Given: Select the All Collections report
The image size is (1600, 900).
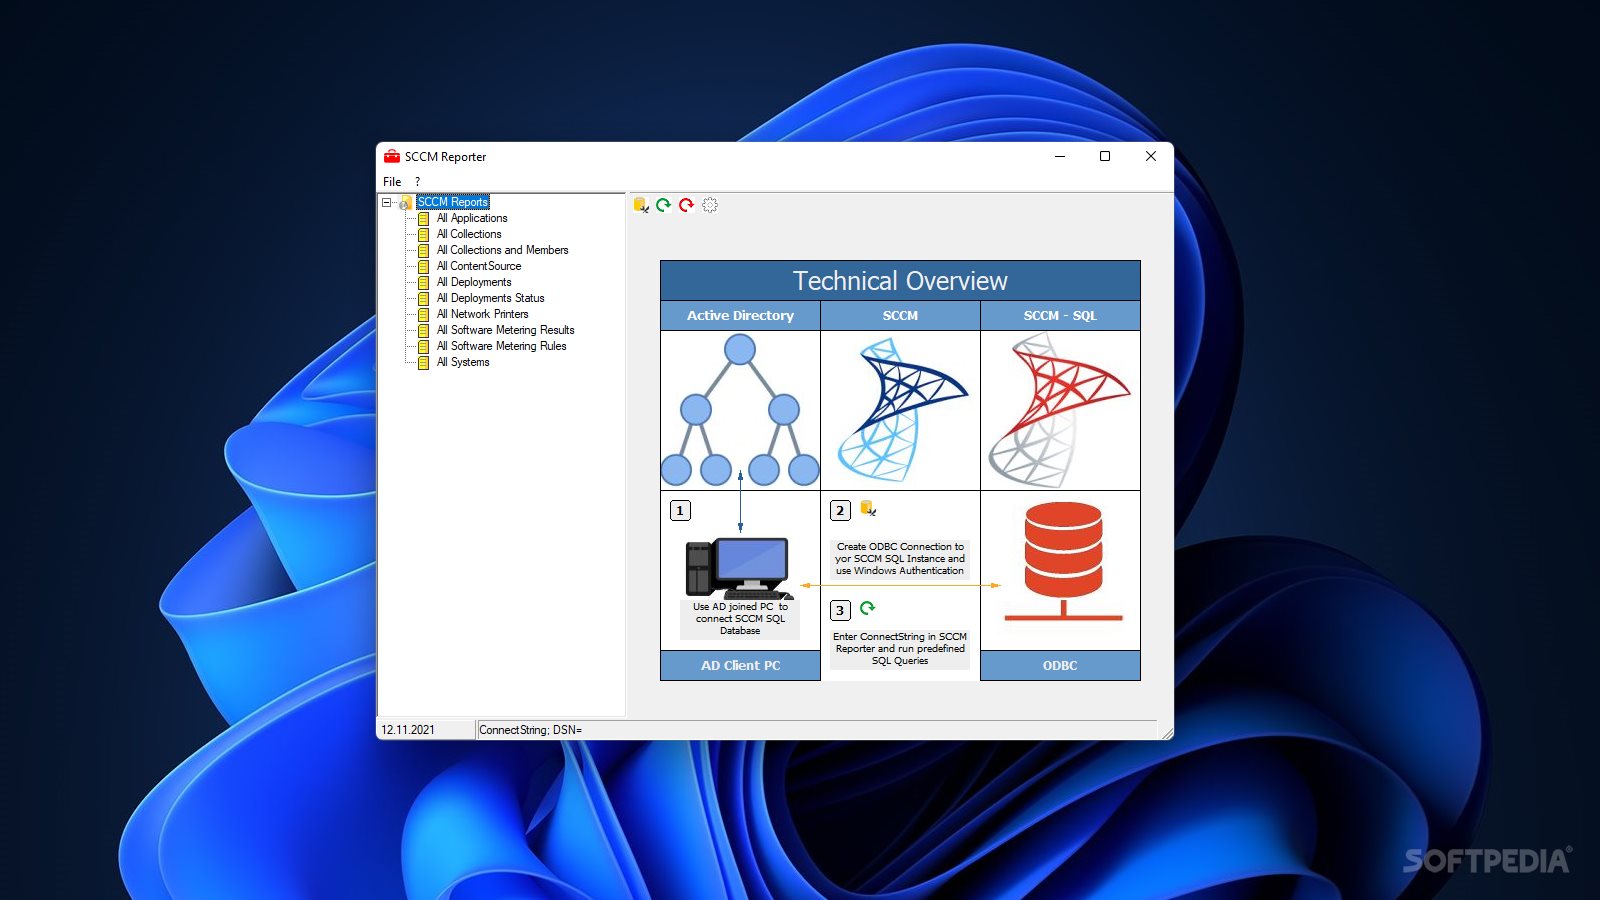Looking at the screenshot, I should pos(469,234).
